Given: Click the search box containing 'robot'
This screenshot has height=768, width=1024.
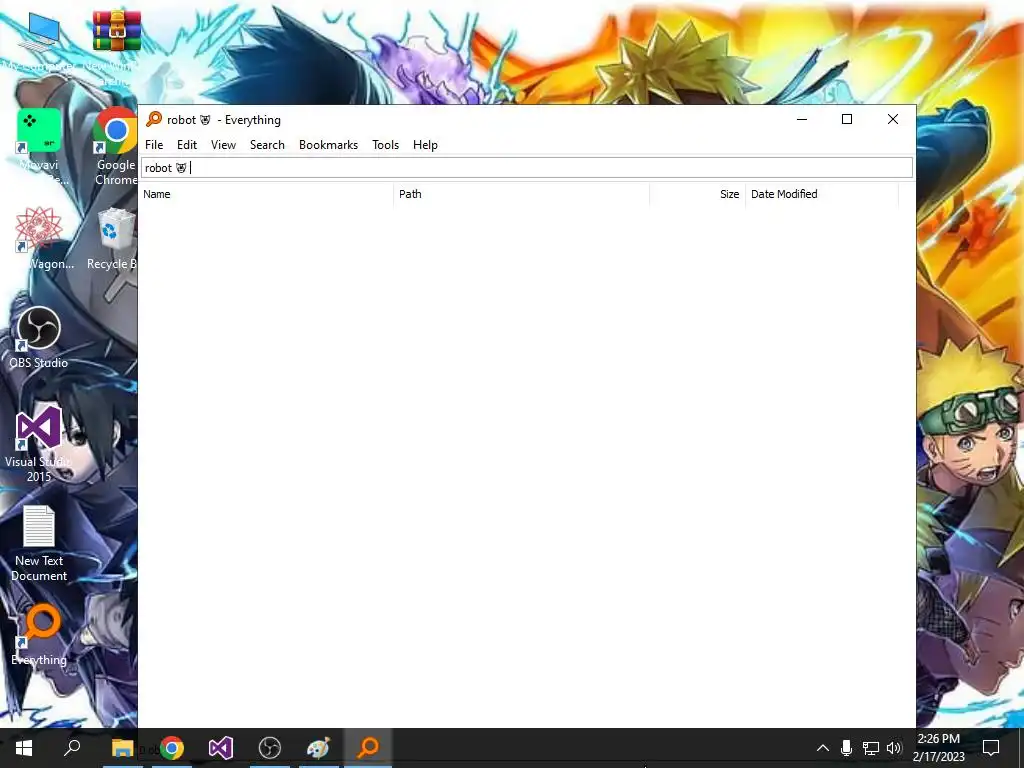Looking at the screenshot, I should coord(527,168).
